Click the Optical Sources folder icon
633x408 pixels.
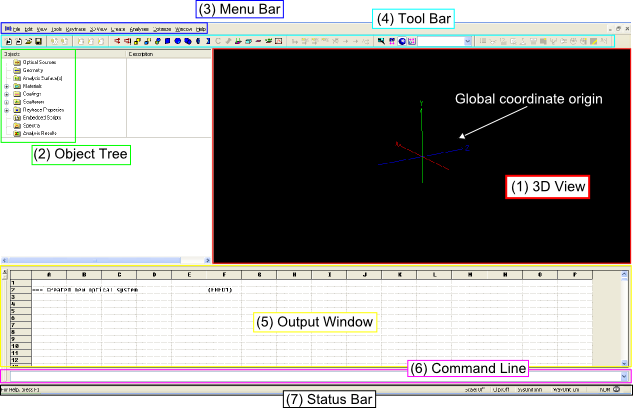tap(17, 64)
